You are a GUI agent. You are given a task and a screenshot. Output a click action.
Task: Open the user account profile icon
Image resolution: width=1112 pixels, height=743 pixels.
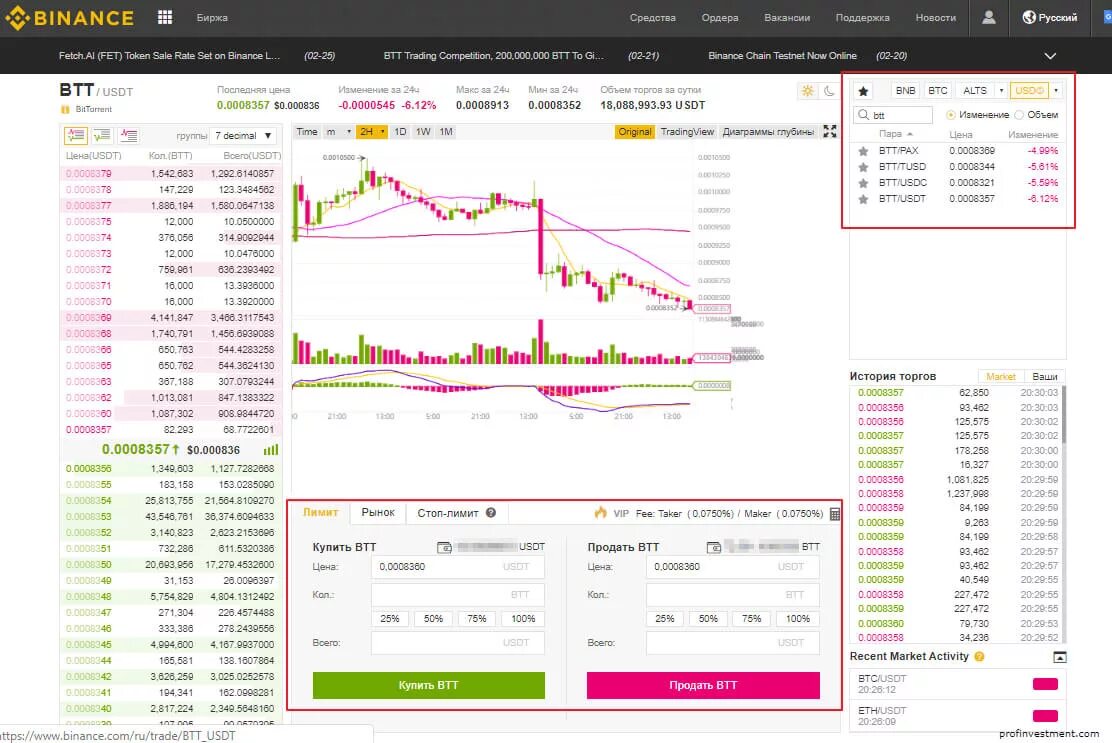point(988,17)
